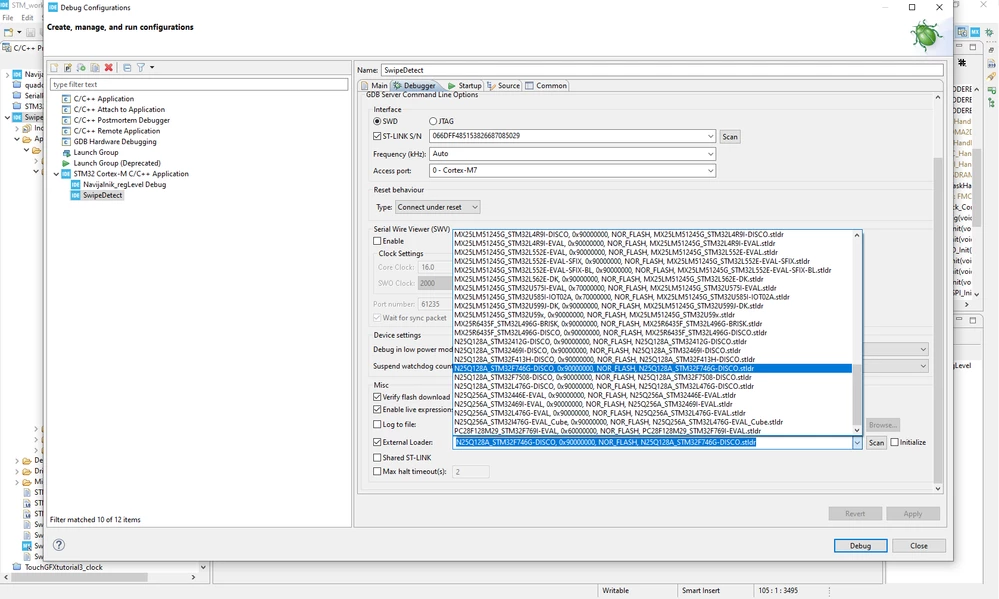
Task: Click the Close button
Action: click(919, 546)
